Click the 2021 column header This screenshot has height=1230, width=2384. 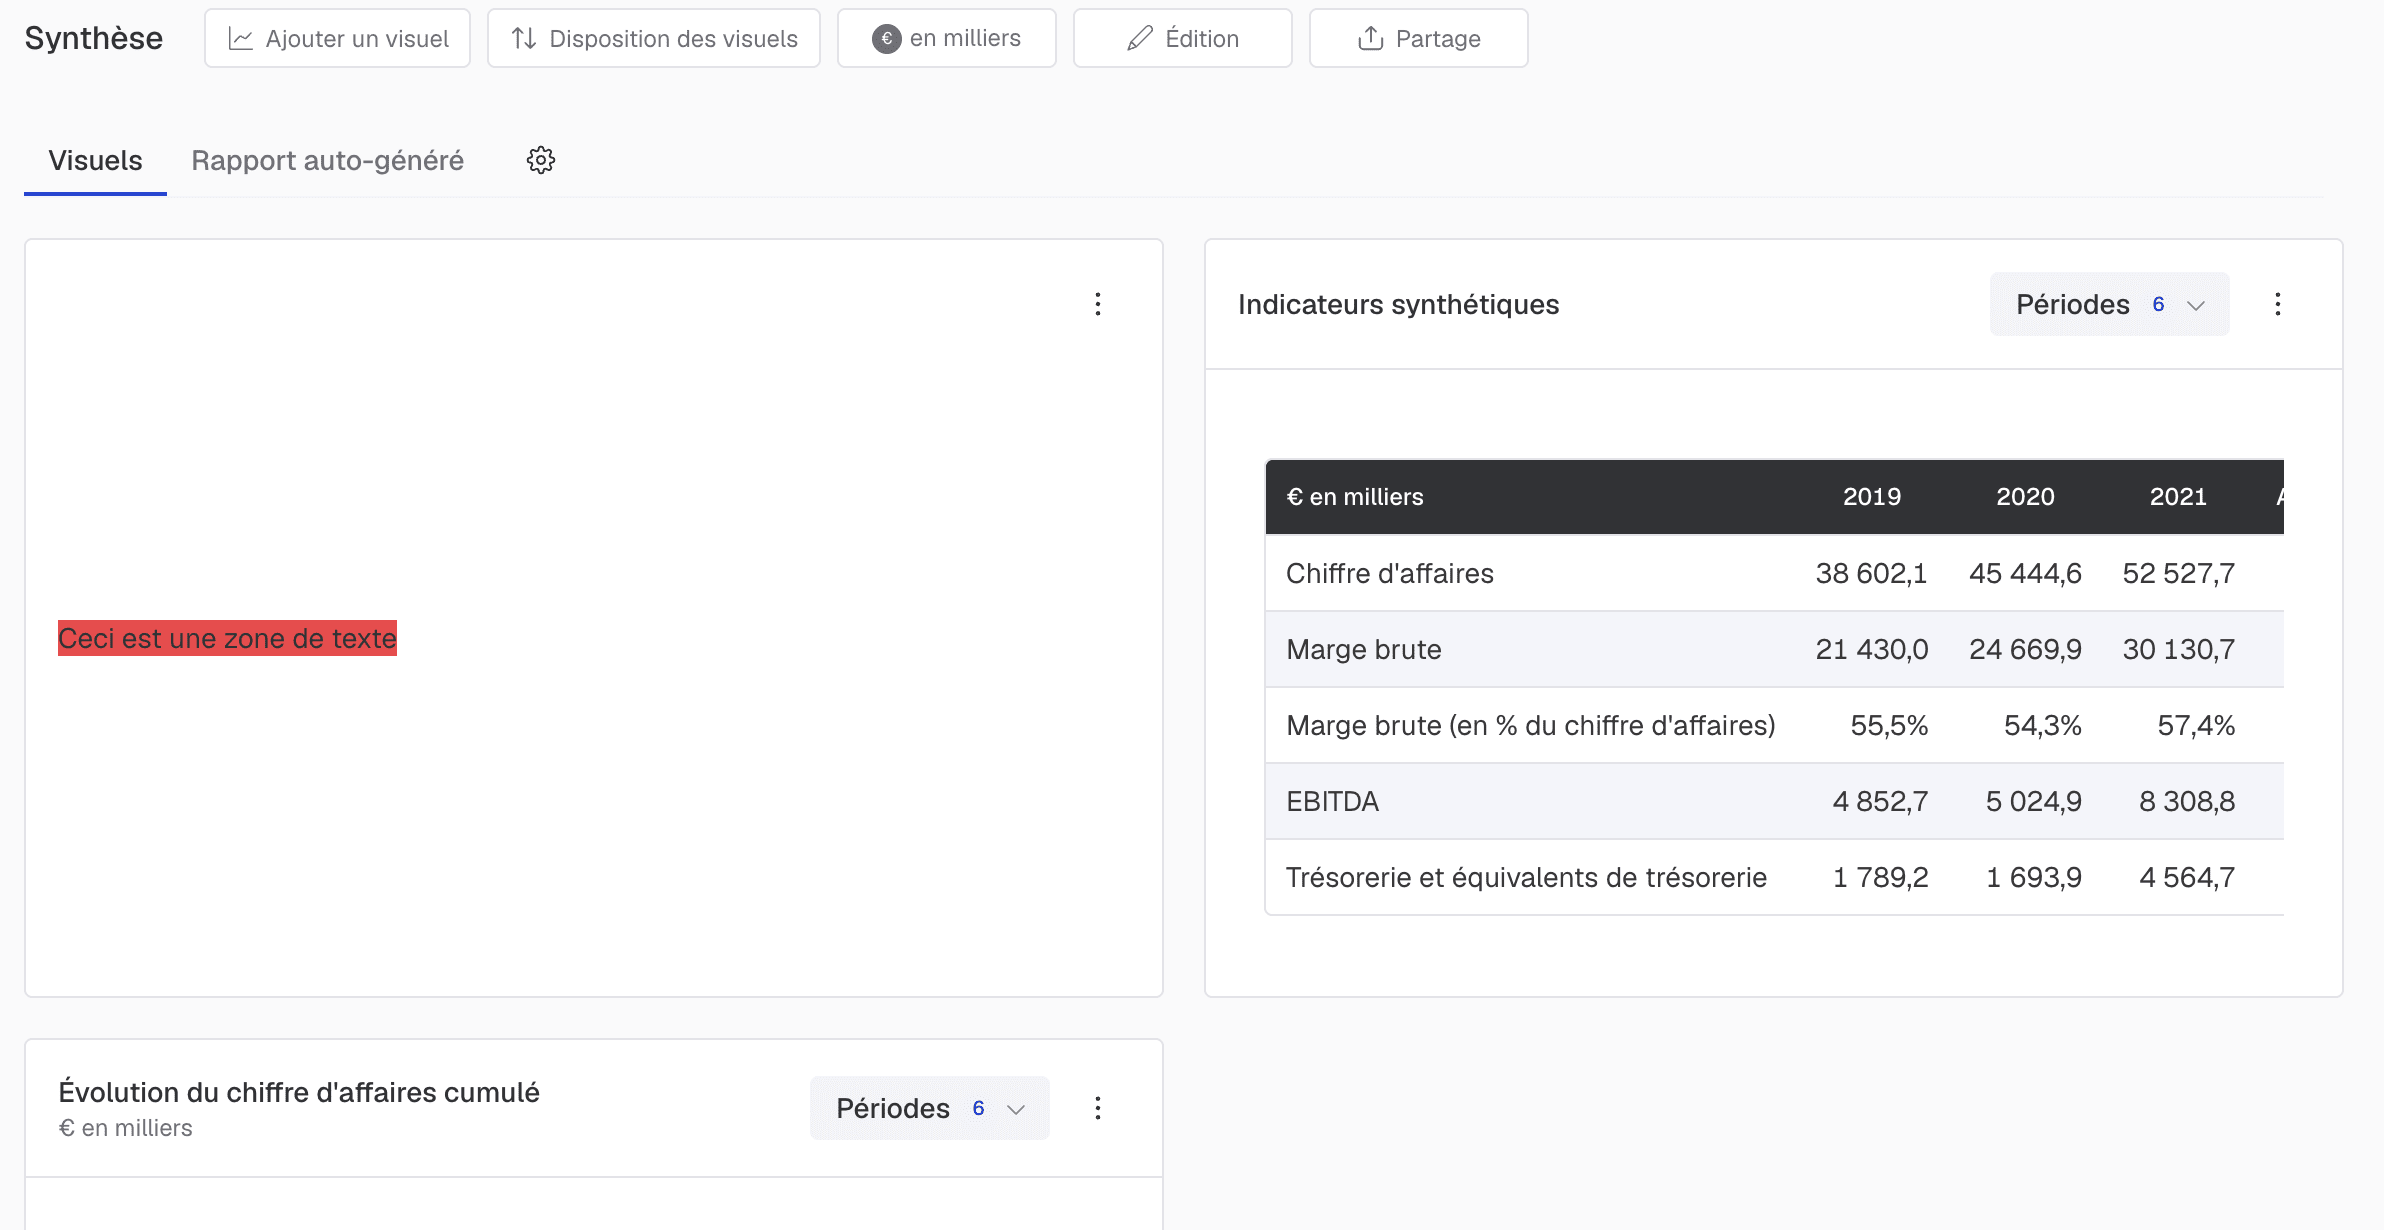coord(2178,497)
